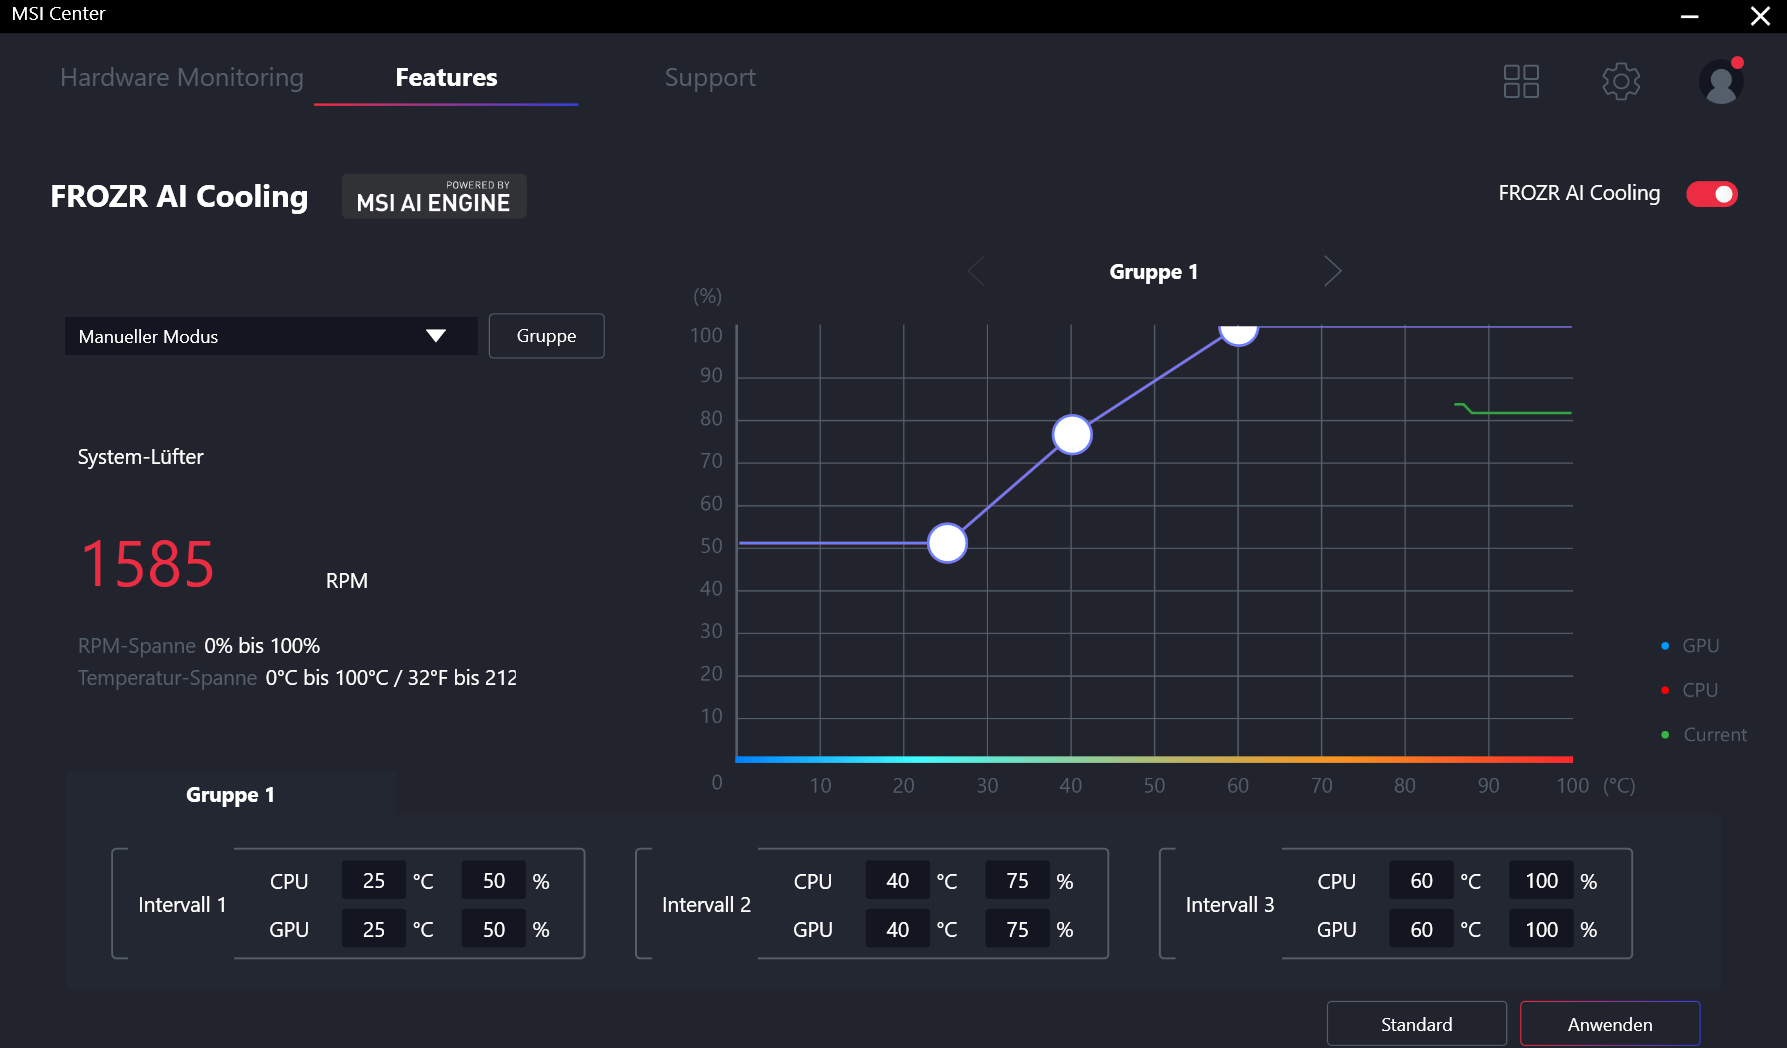Toggle the FROZR AI Cooling switch
The height and width of the screenshot is (1048, 1787).
click(x=1712, y=194)
